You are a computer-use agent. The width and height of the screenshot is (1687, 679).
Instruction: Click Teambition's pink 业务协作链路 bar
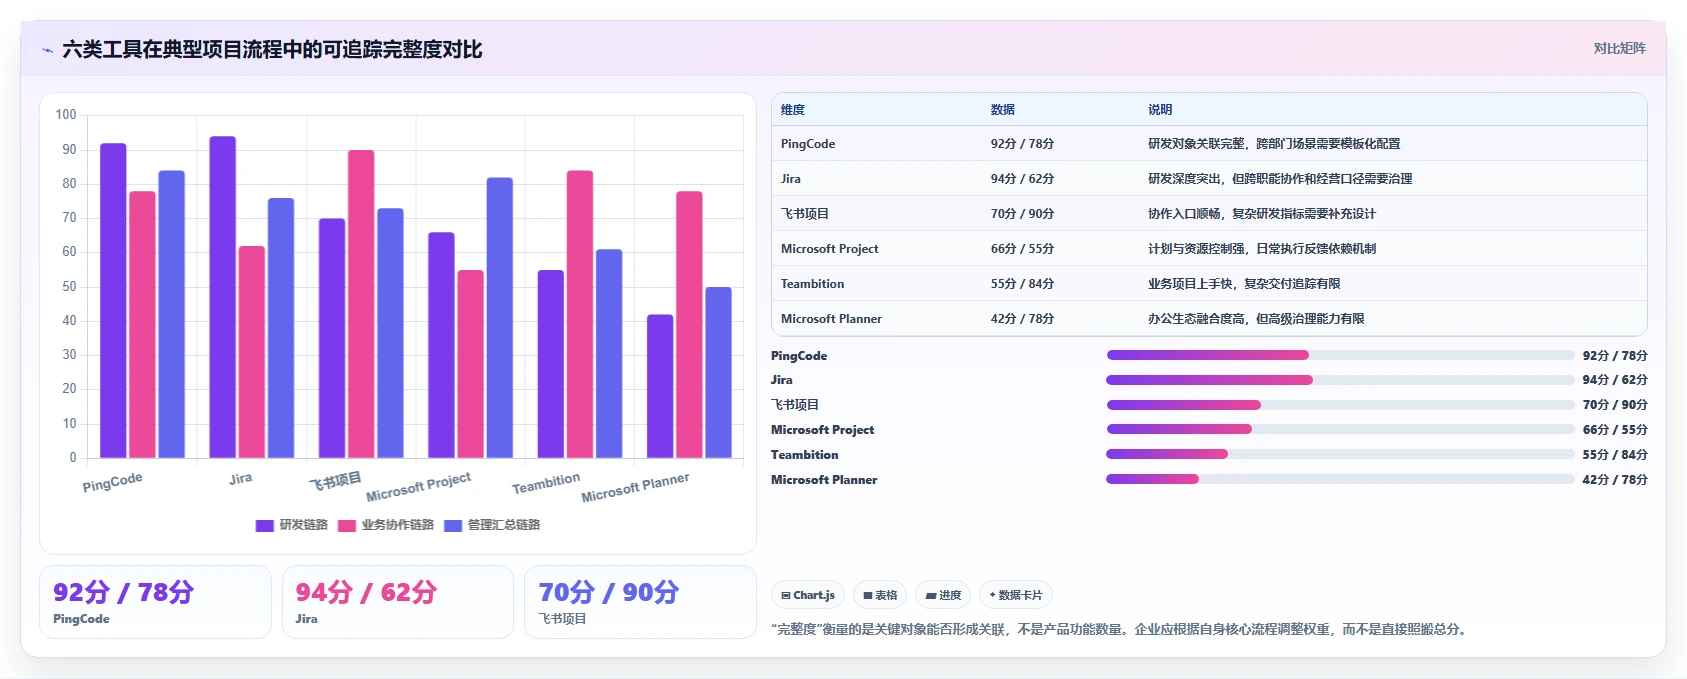580,315
